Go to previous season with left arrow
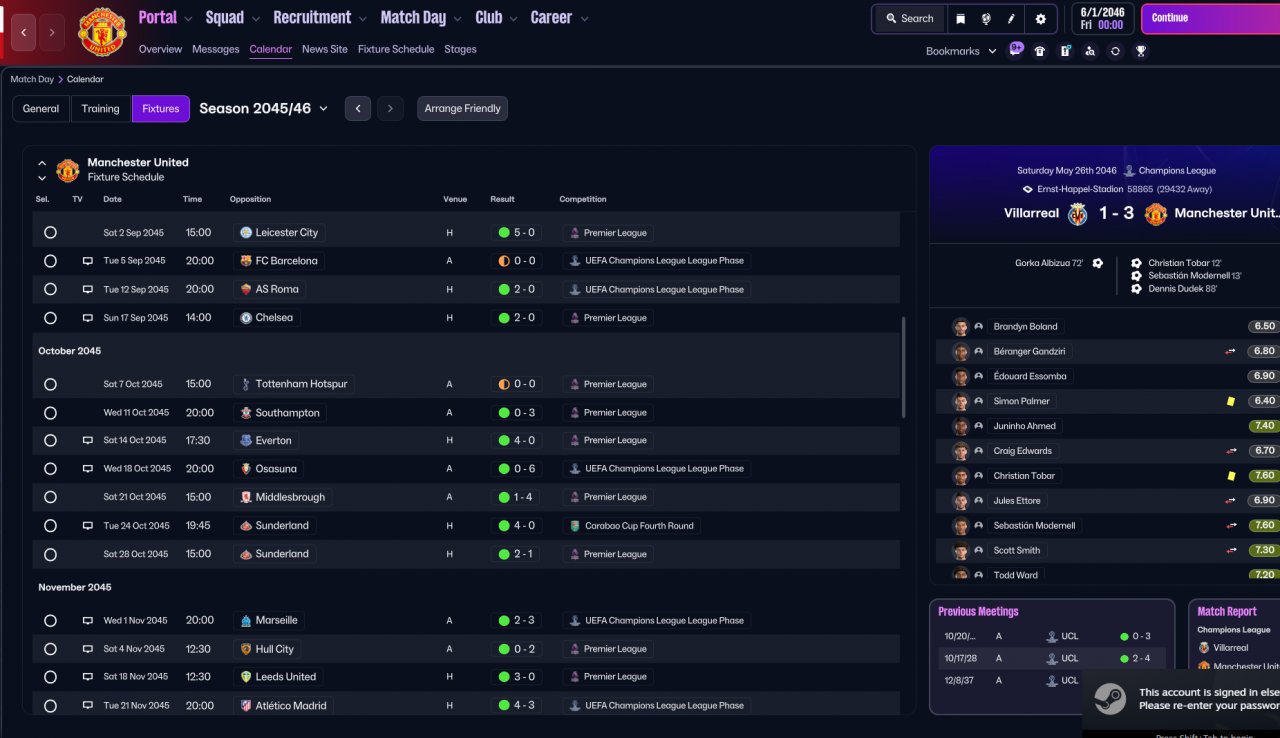 [358, 108]
